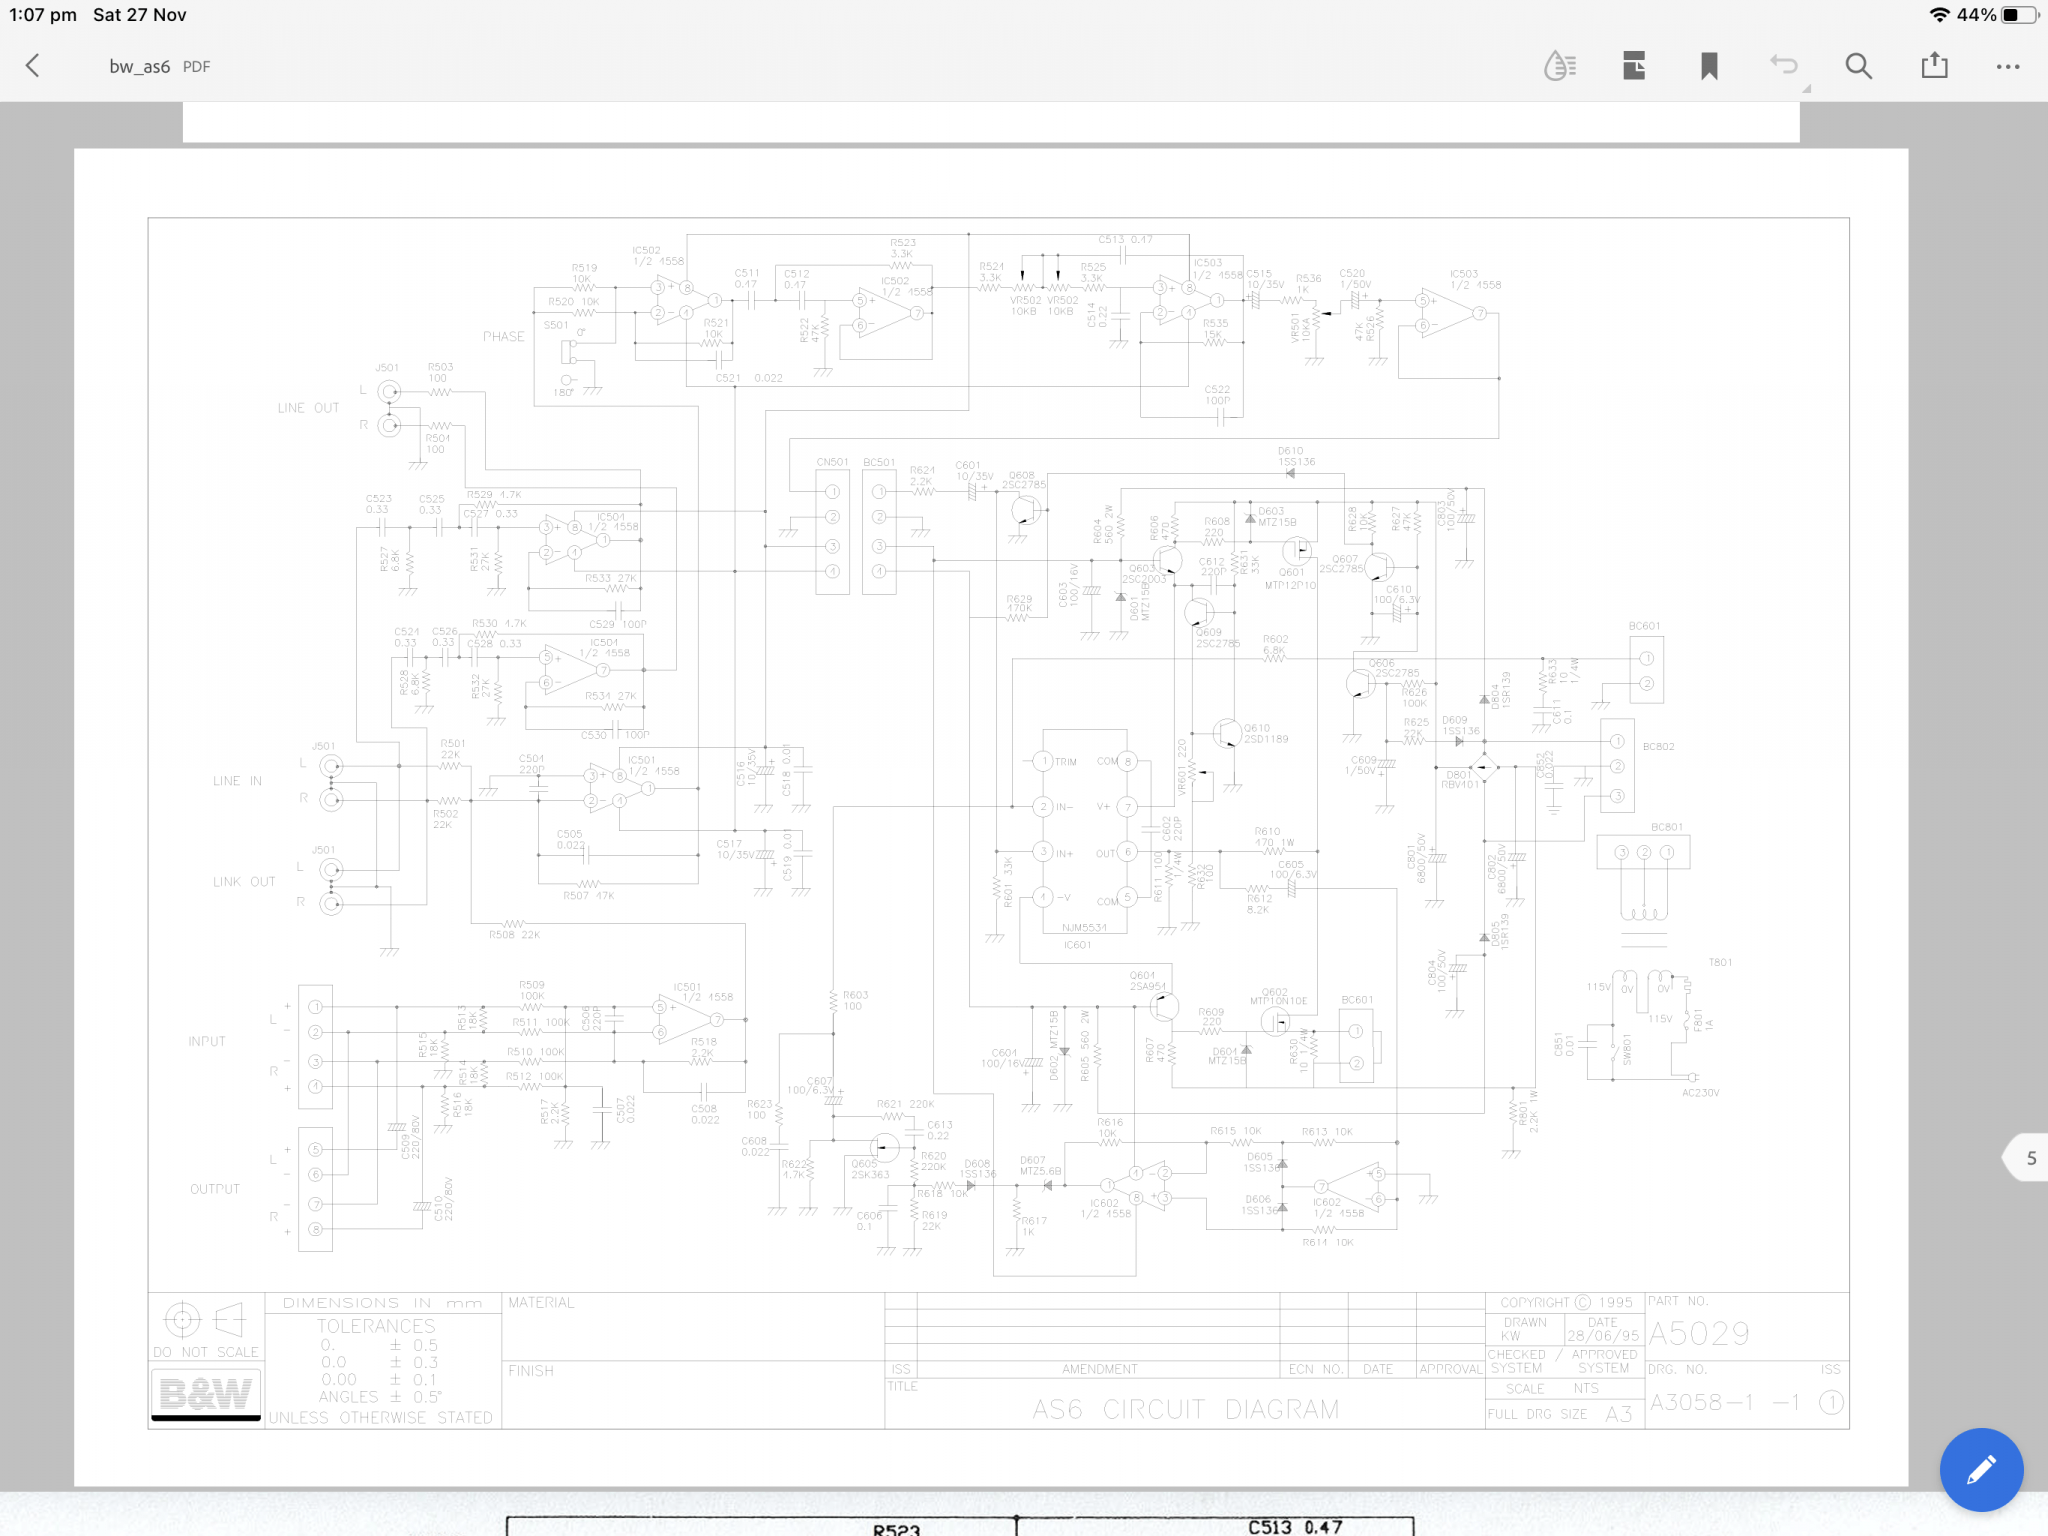The image size is (2048, 1536).
Task: Tap the 1:07 pm clock in status bar
Action: click(43, 15)
